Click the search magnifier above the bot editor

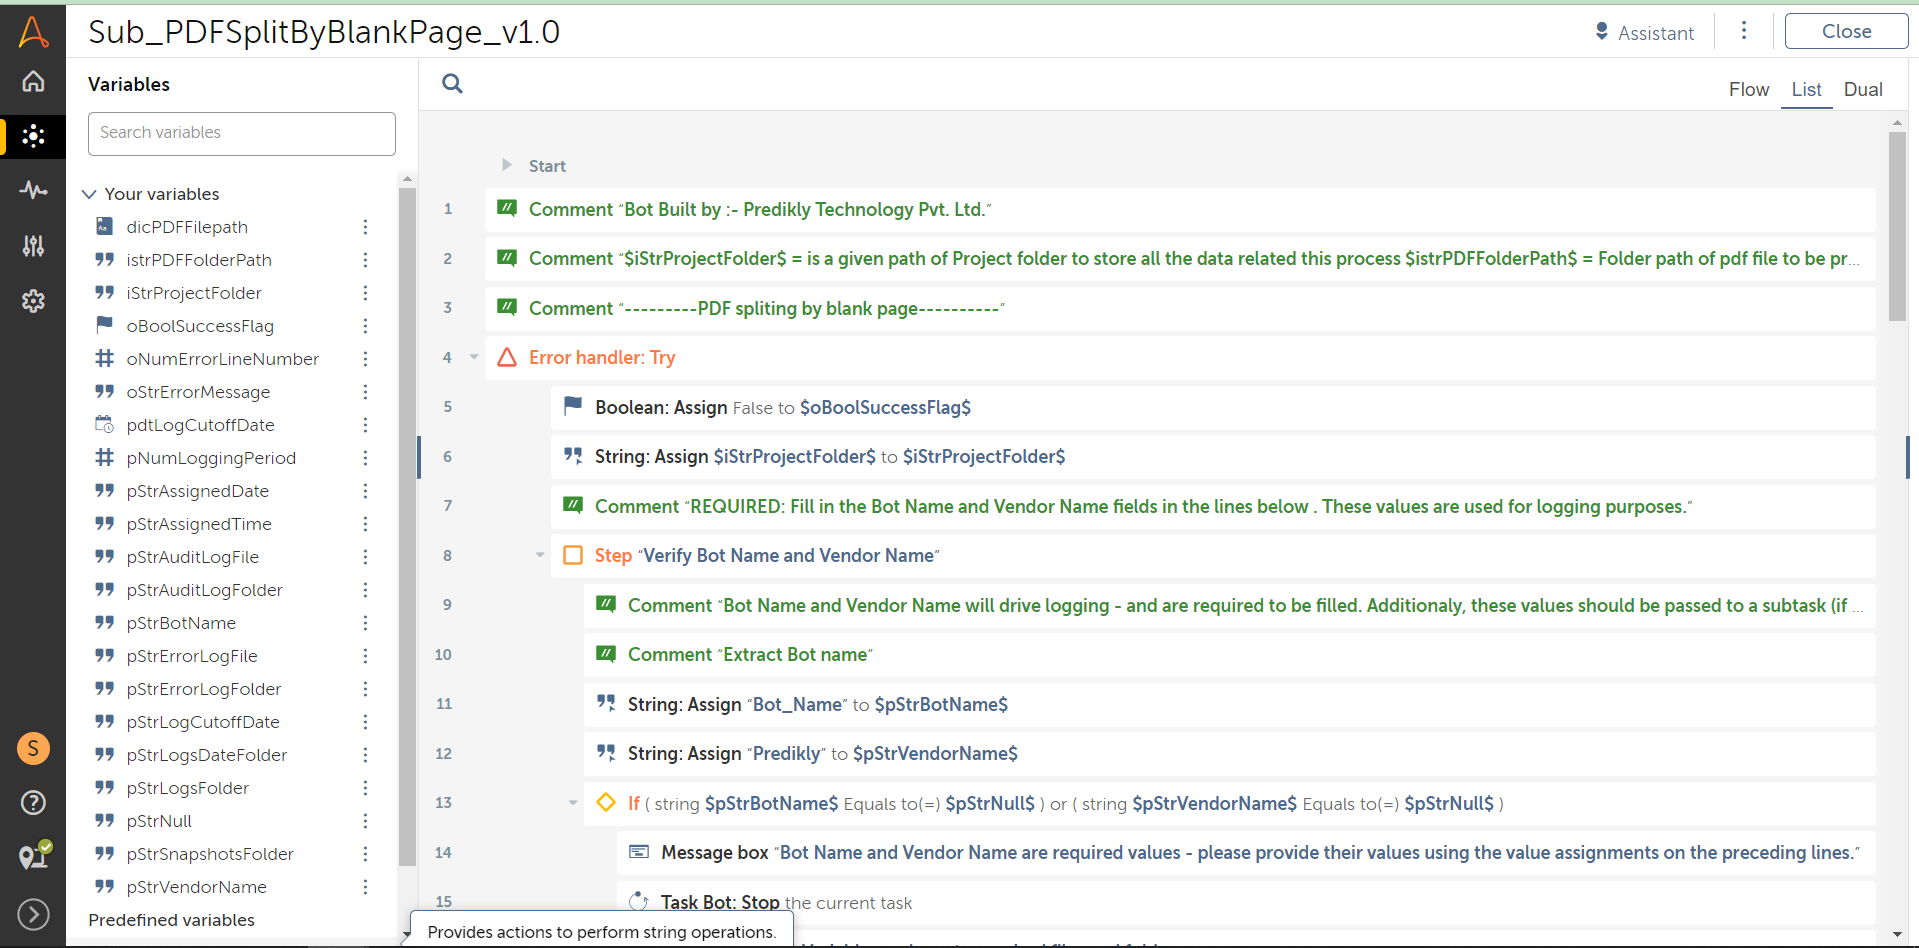(x=452, y=84)
